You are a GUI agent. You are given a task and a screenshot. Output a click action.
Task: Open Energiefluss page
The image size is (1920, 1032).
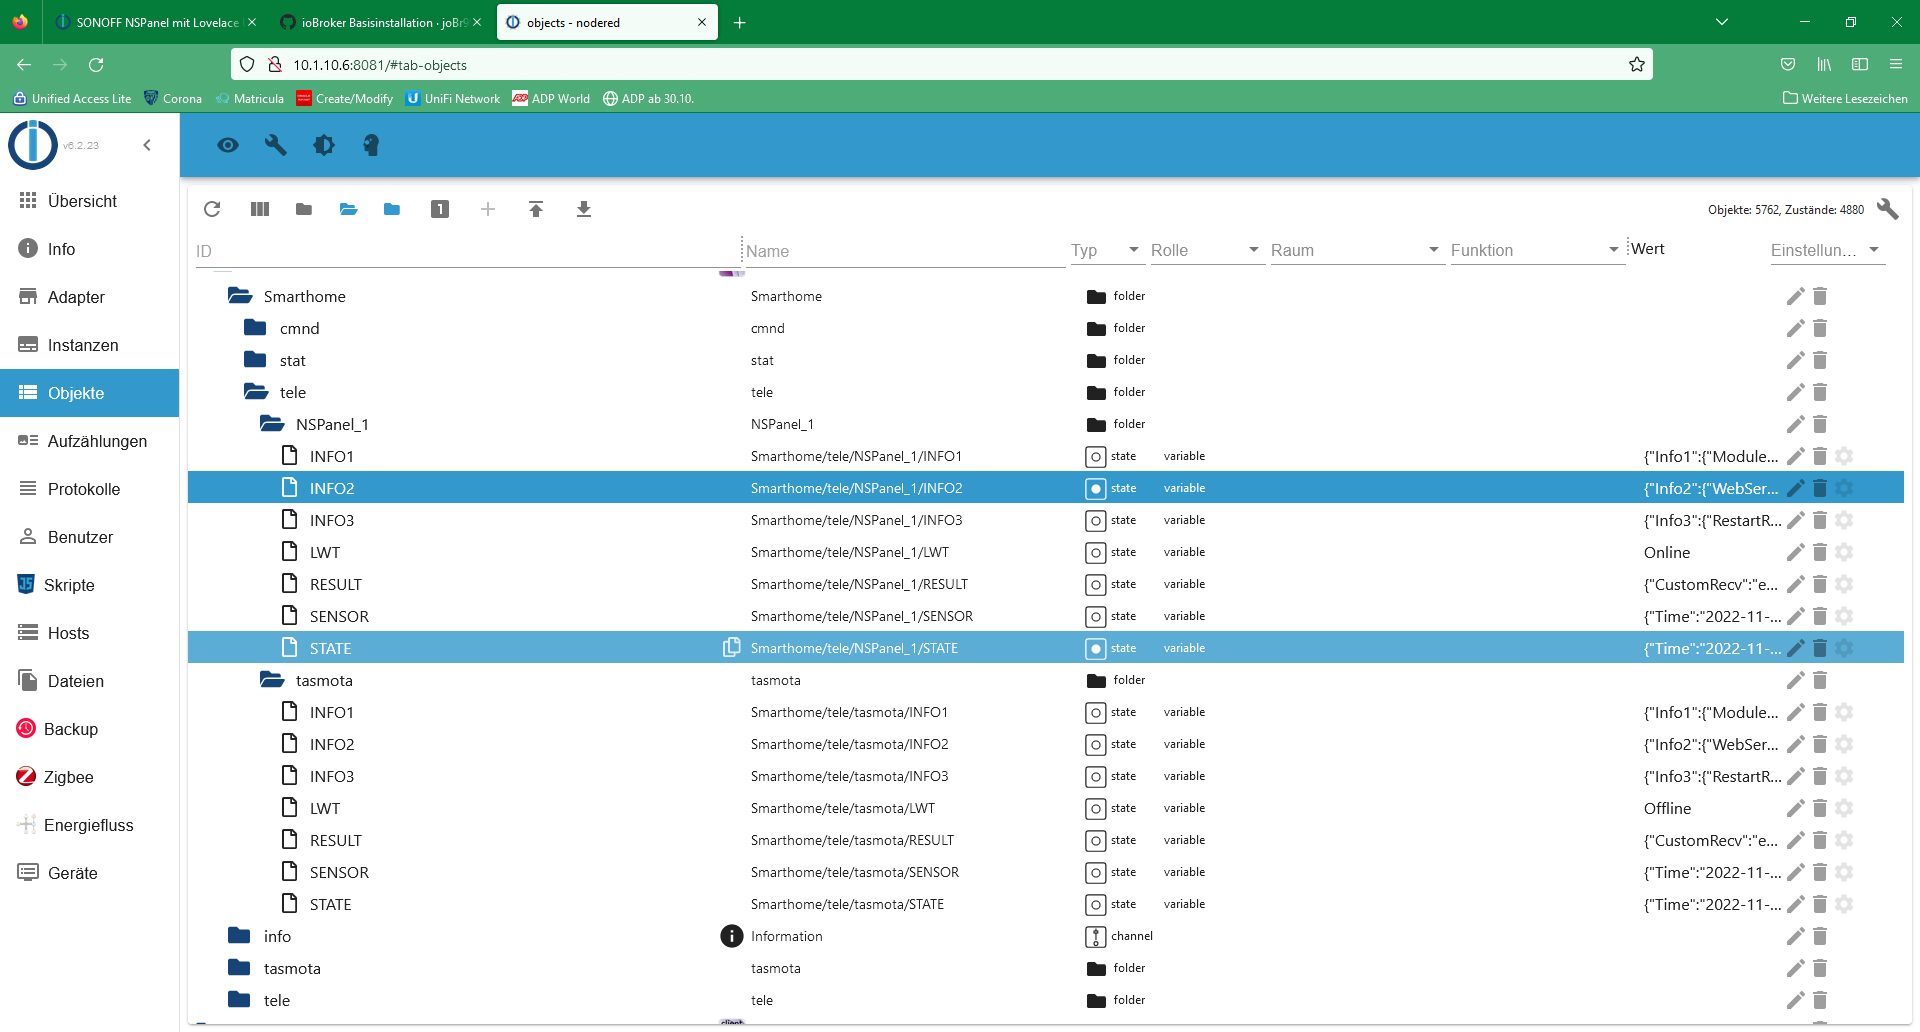(90, 825)
